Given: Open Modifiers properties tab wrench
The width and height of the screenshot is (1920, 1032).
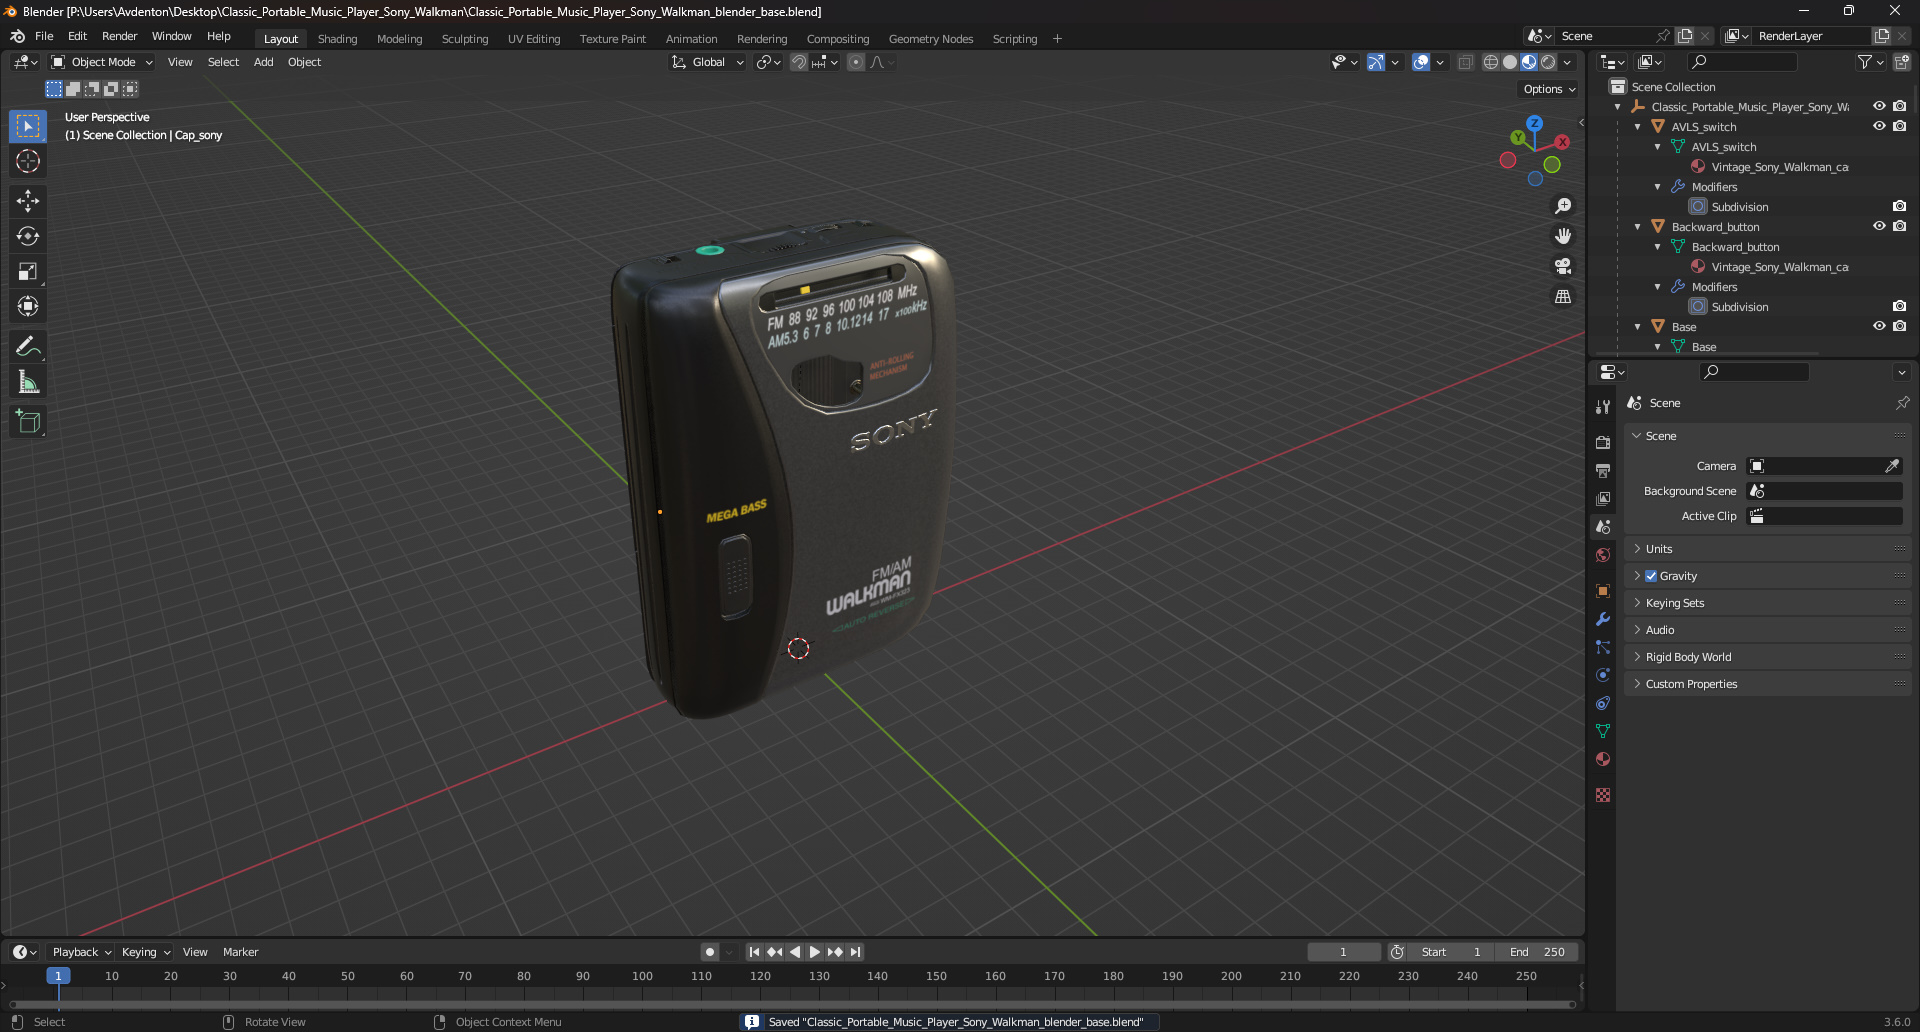Looking at the screenshot, I should pyautogui.click(x=1603, y=619).
